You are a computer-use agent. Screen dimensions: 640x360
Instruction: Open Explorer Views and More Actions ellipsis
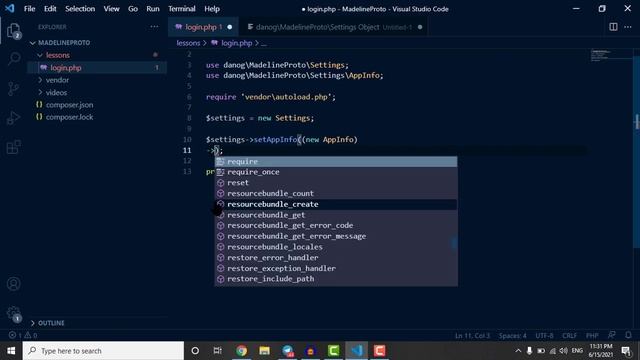(154, 27)
